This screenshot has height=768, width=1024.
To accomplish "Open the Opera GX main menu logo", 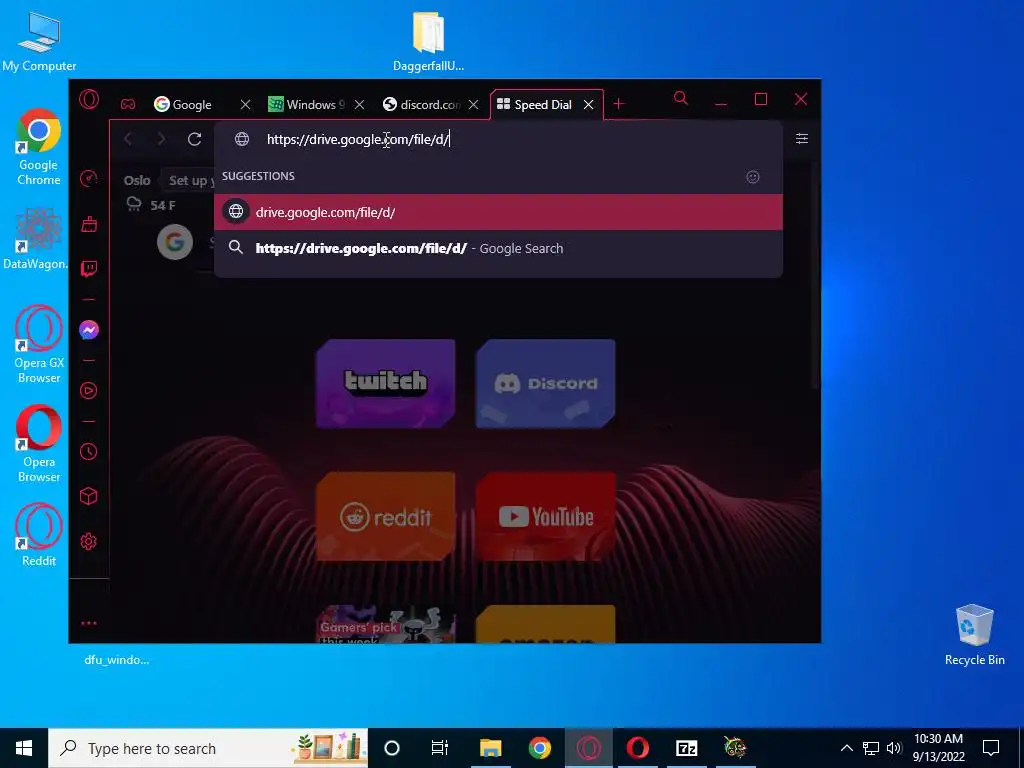I will 89,100.
